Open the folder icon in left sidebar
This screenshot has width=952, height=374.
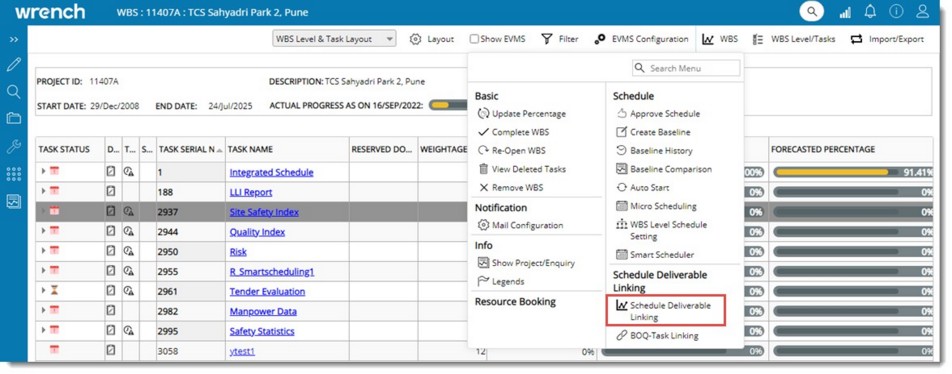(x=13, y=118)
